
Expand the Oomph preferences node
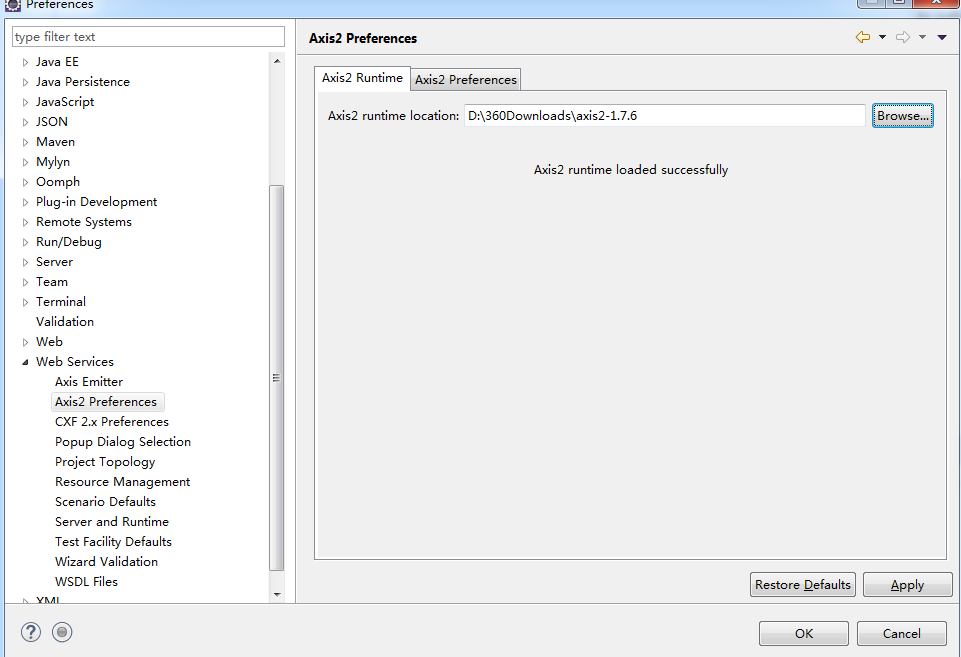tap(25, 182)
